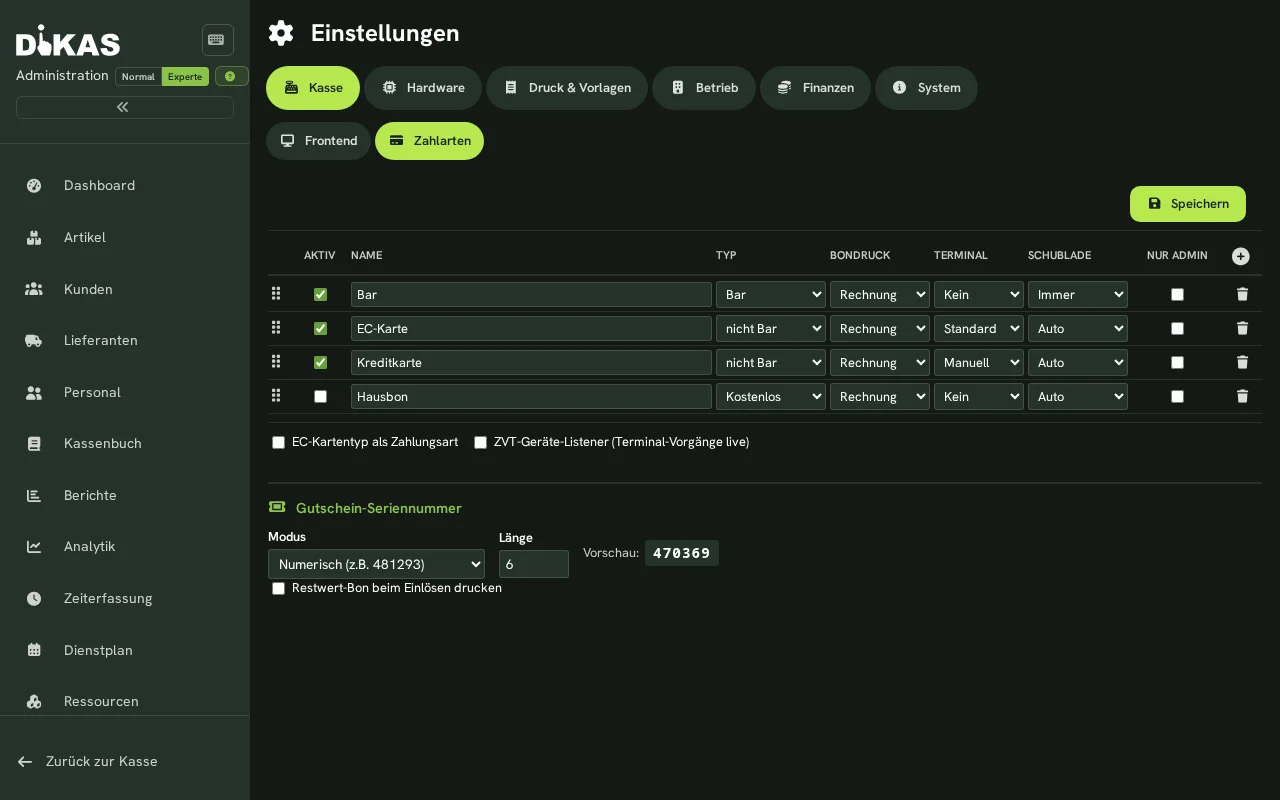Enable the Hausbon Aktiv checkbox
1280x800 pixels.
320,396
